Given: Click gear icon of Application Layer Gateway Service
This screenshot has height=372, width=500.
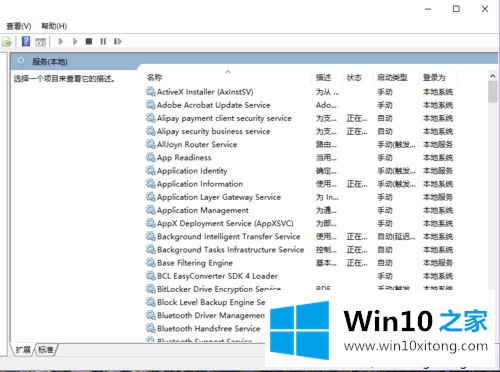Looking at the screenshot, I should (x=151, y=197).
